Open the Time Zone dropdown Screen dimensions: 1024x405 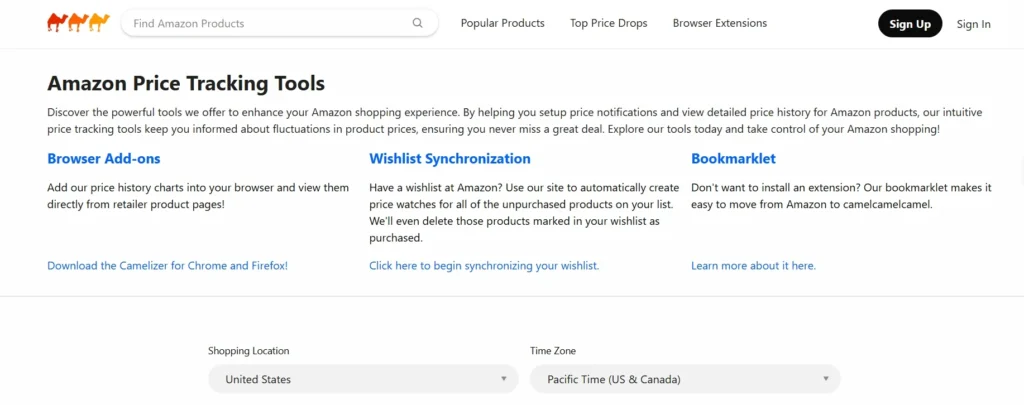(x=685, y=379)
